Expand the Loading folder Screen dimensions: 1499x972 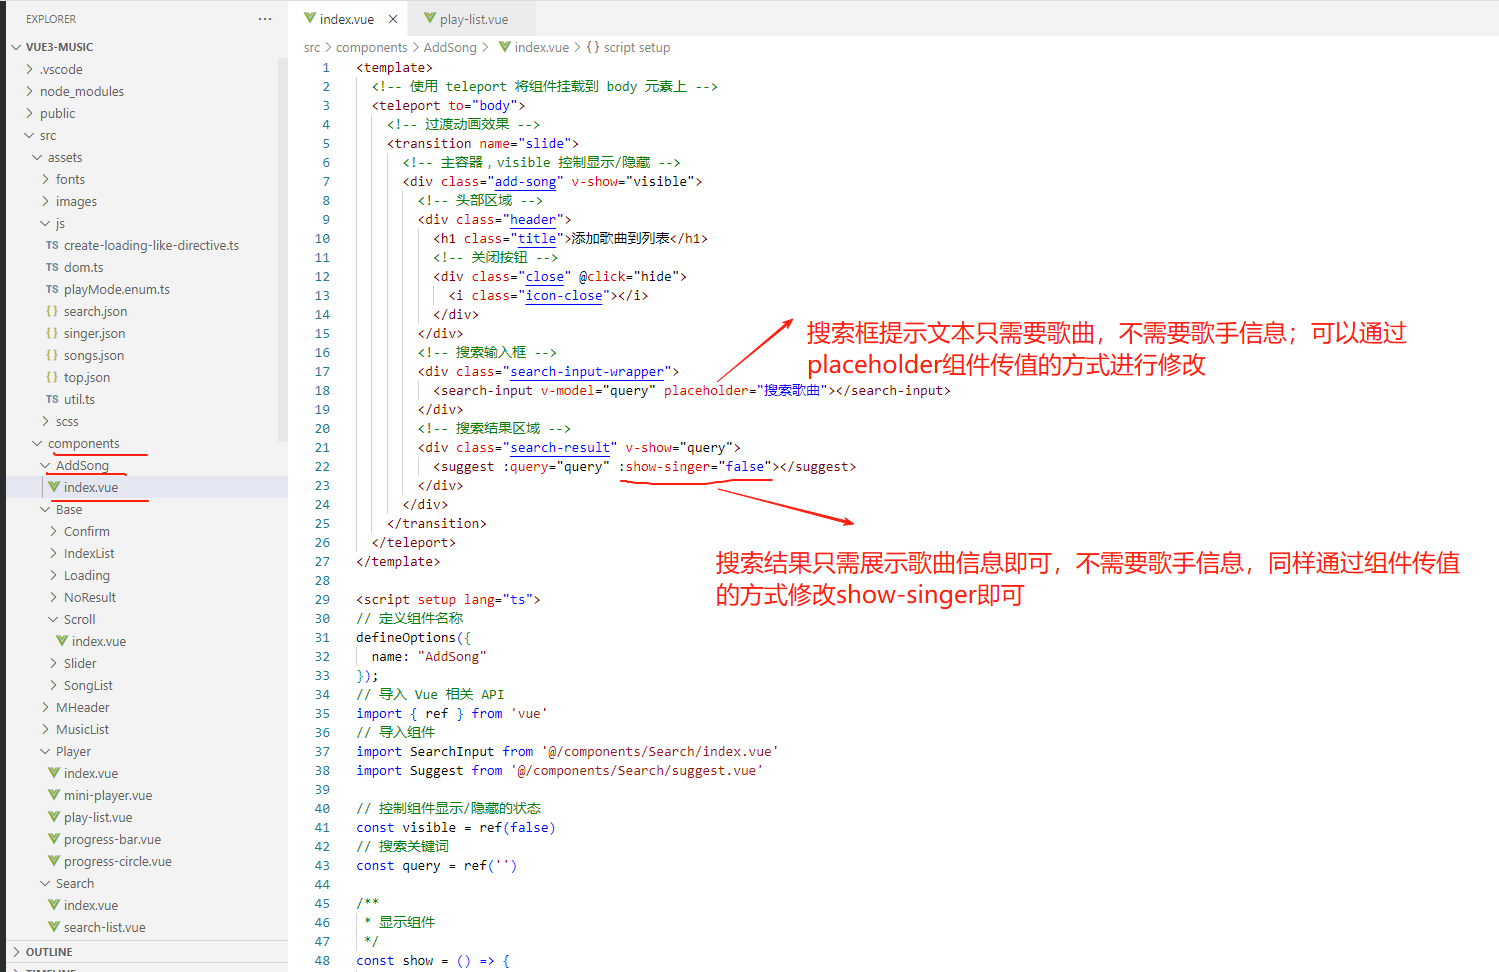pos(54,575)
